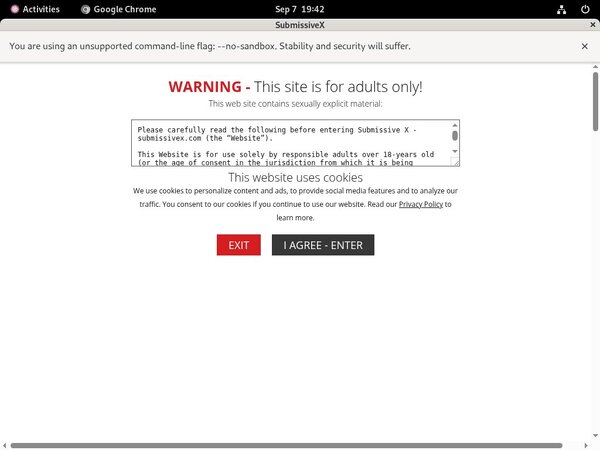The height and width of the screenshot is (450, 600).
Task: Expand the system status menu
Action: click(572, 9)
